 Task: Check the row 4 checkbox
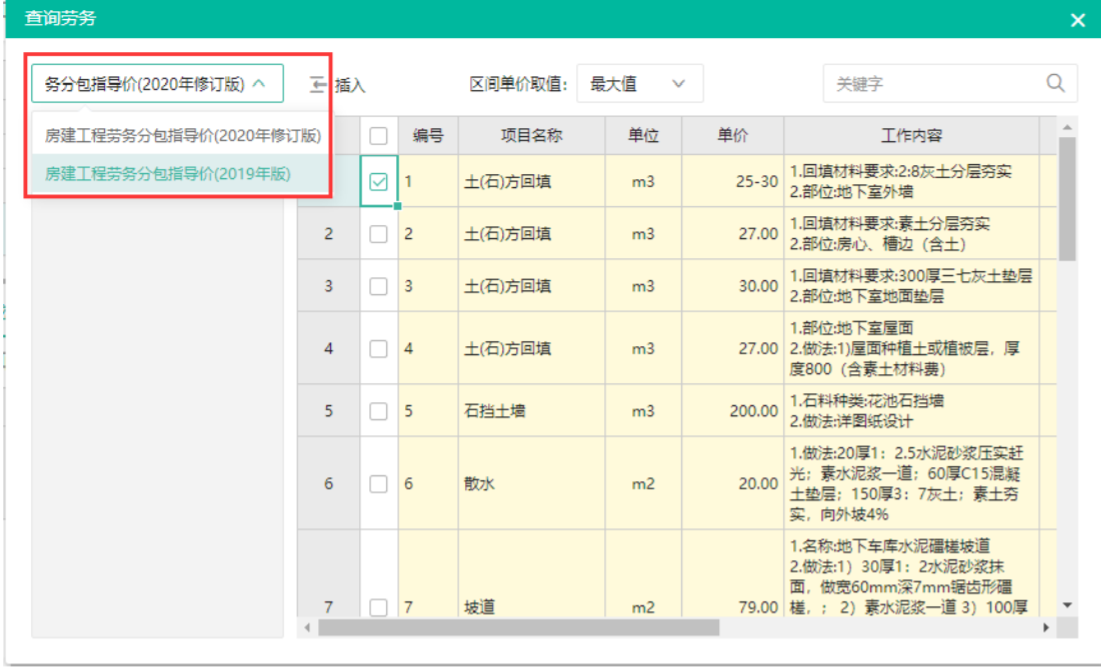click(378, 348)
